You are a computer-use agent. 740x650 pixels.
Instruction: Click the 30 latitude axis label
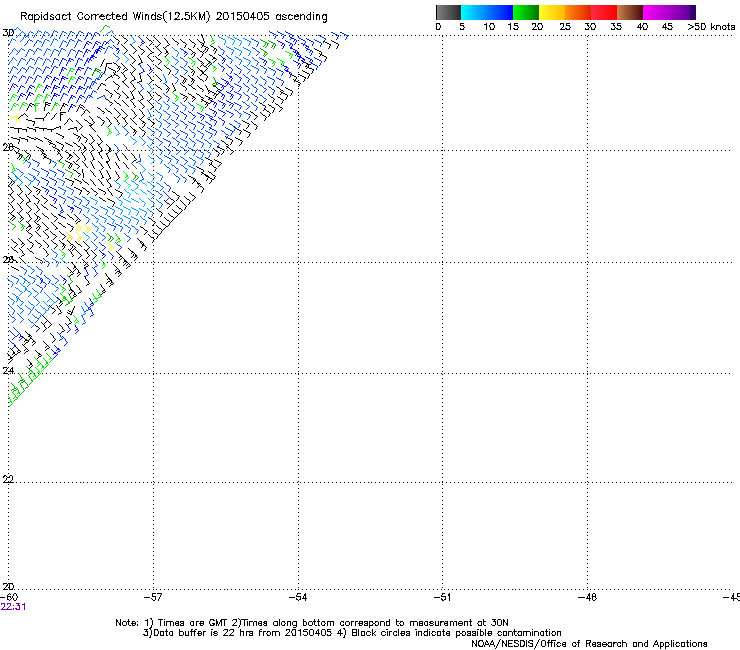tap(8, 33)
